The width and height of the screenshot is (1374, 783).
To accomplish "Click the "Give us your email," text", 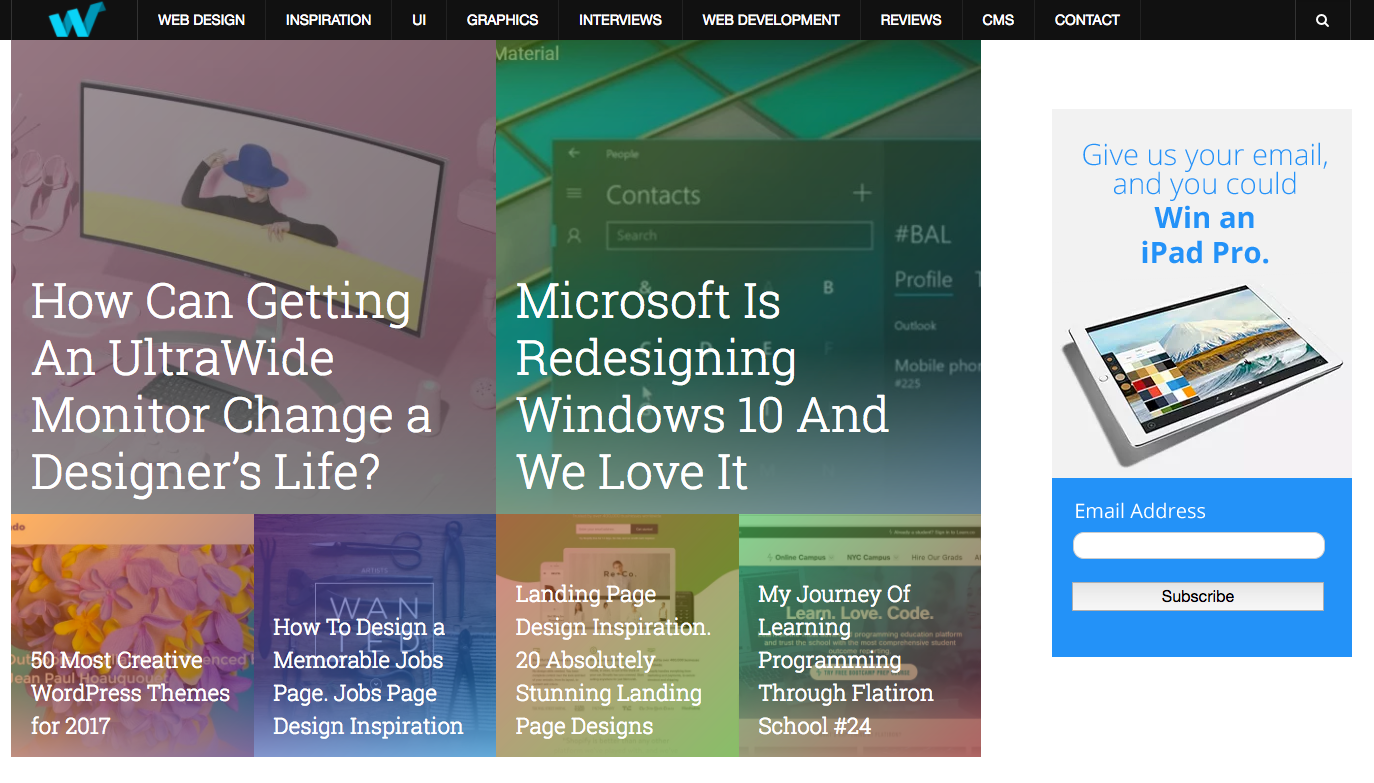I will pyautogui.click(x=1205, y=155).
